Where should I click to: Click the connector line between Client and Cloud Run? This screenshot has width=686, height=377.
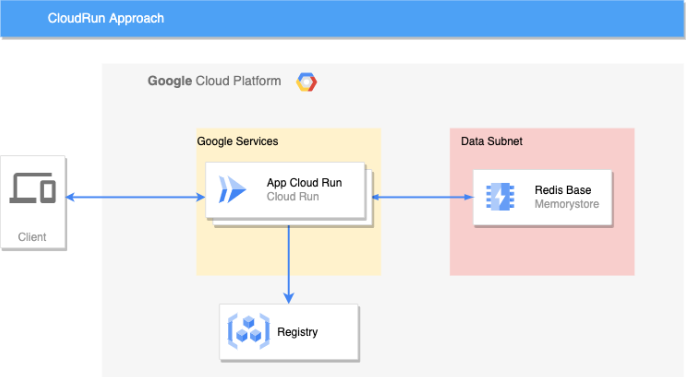pos(136,197)
